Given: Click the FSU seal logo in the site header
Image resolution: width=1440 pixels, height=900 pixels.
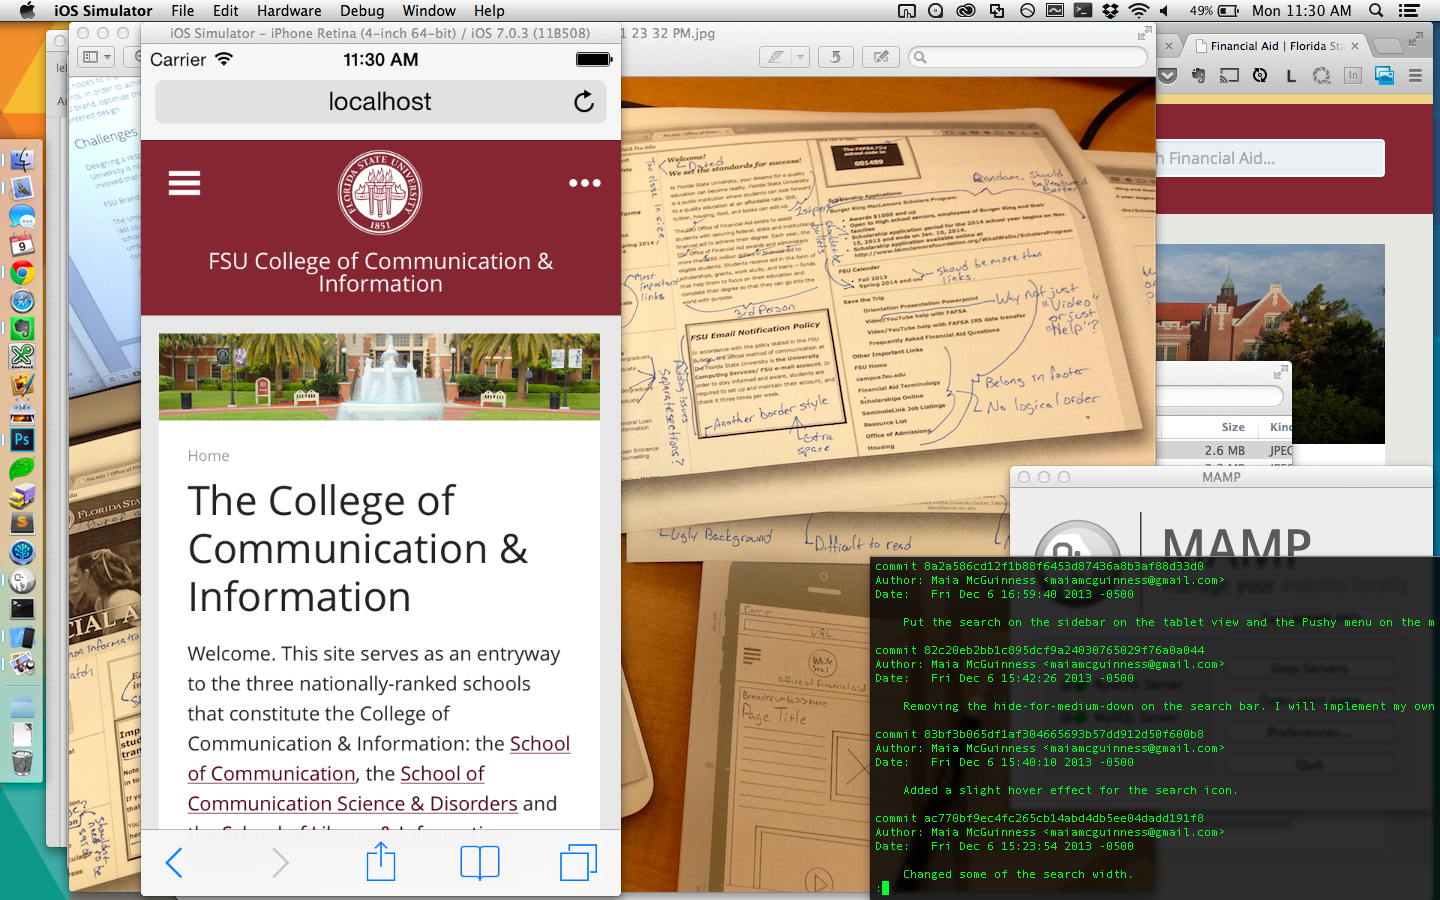Looking at the screenshot, I should pyautogui.click(x=380, y=193).
